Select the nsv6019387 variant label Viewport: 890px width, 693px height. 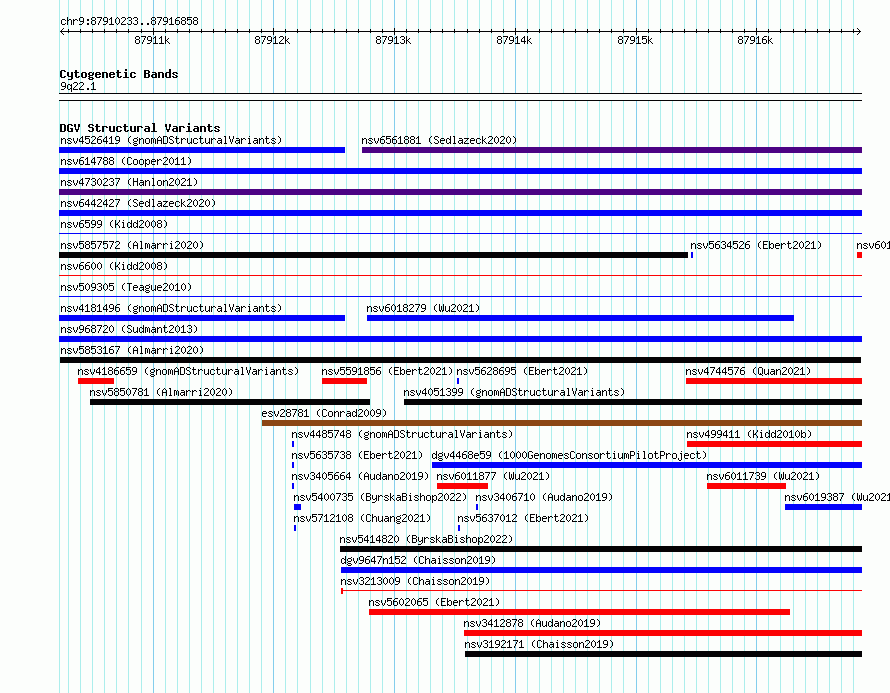tap(837, 497)
